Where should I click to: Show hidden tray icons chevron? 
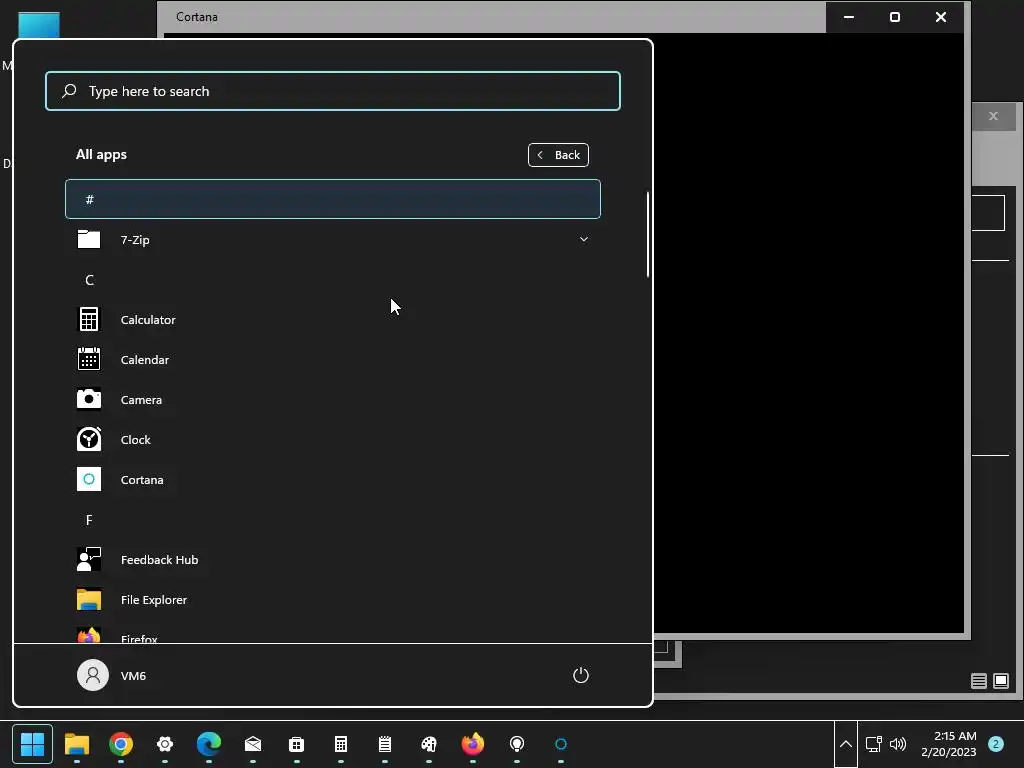[846, 744]
